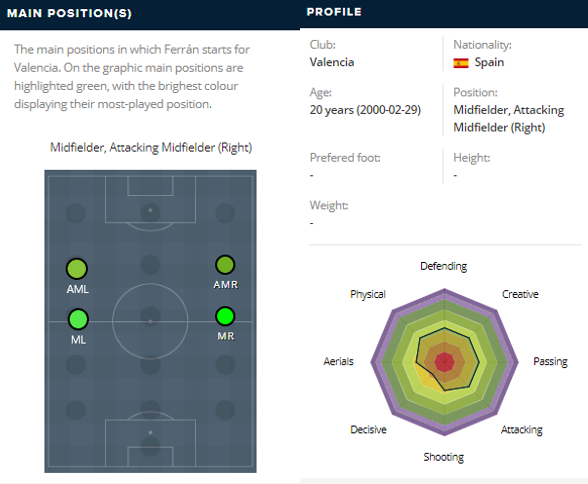
Task: Click the Valencia club name
Action: pyautogui.click(x=332, y=62)
